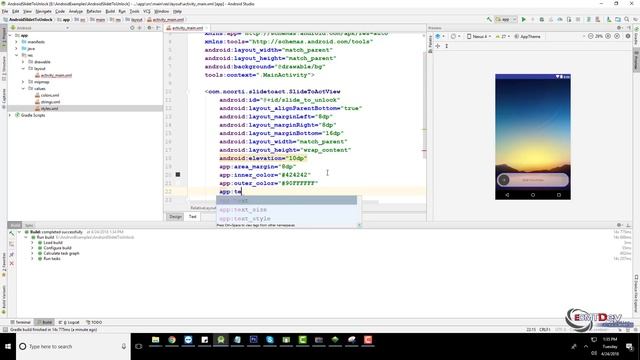640x360 pixels.
Task: Open the app run configuration dropdown
Action: tap(506, 19)
